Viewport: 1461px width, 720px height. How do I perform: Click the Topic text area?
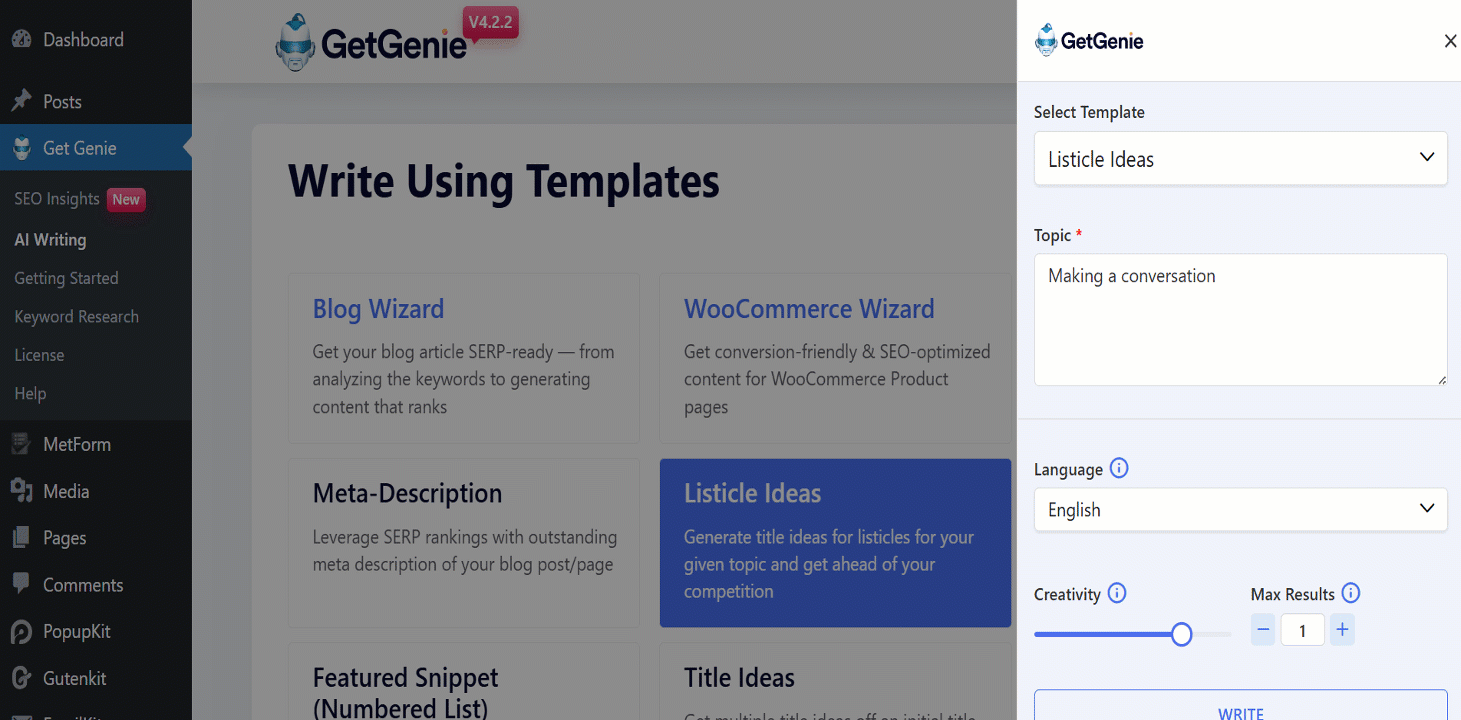[1240, 319]
